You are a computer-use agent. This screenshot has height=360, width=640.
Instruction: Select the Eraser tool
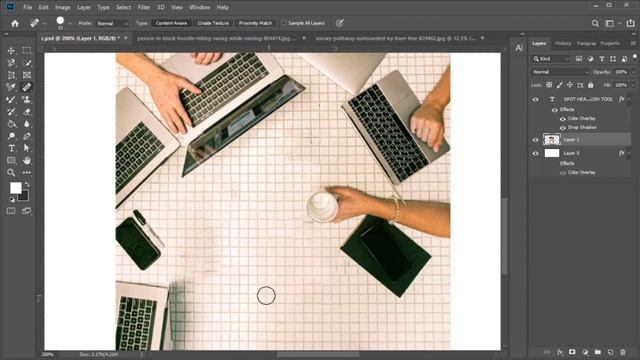click(27, 111)
